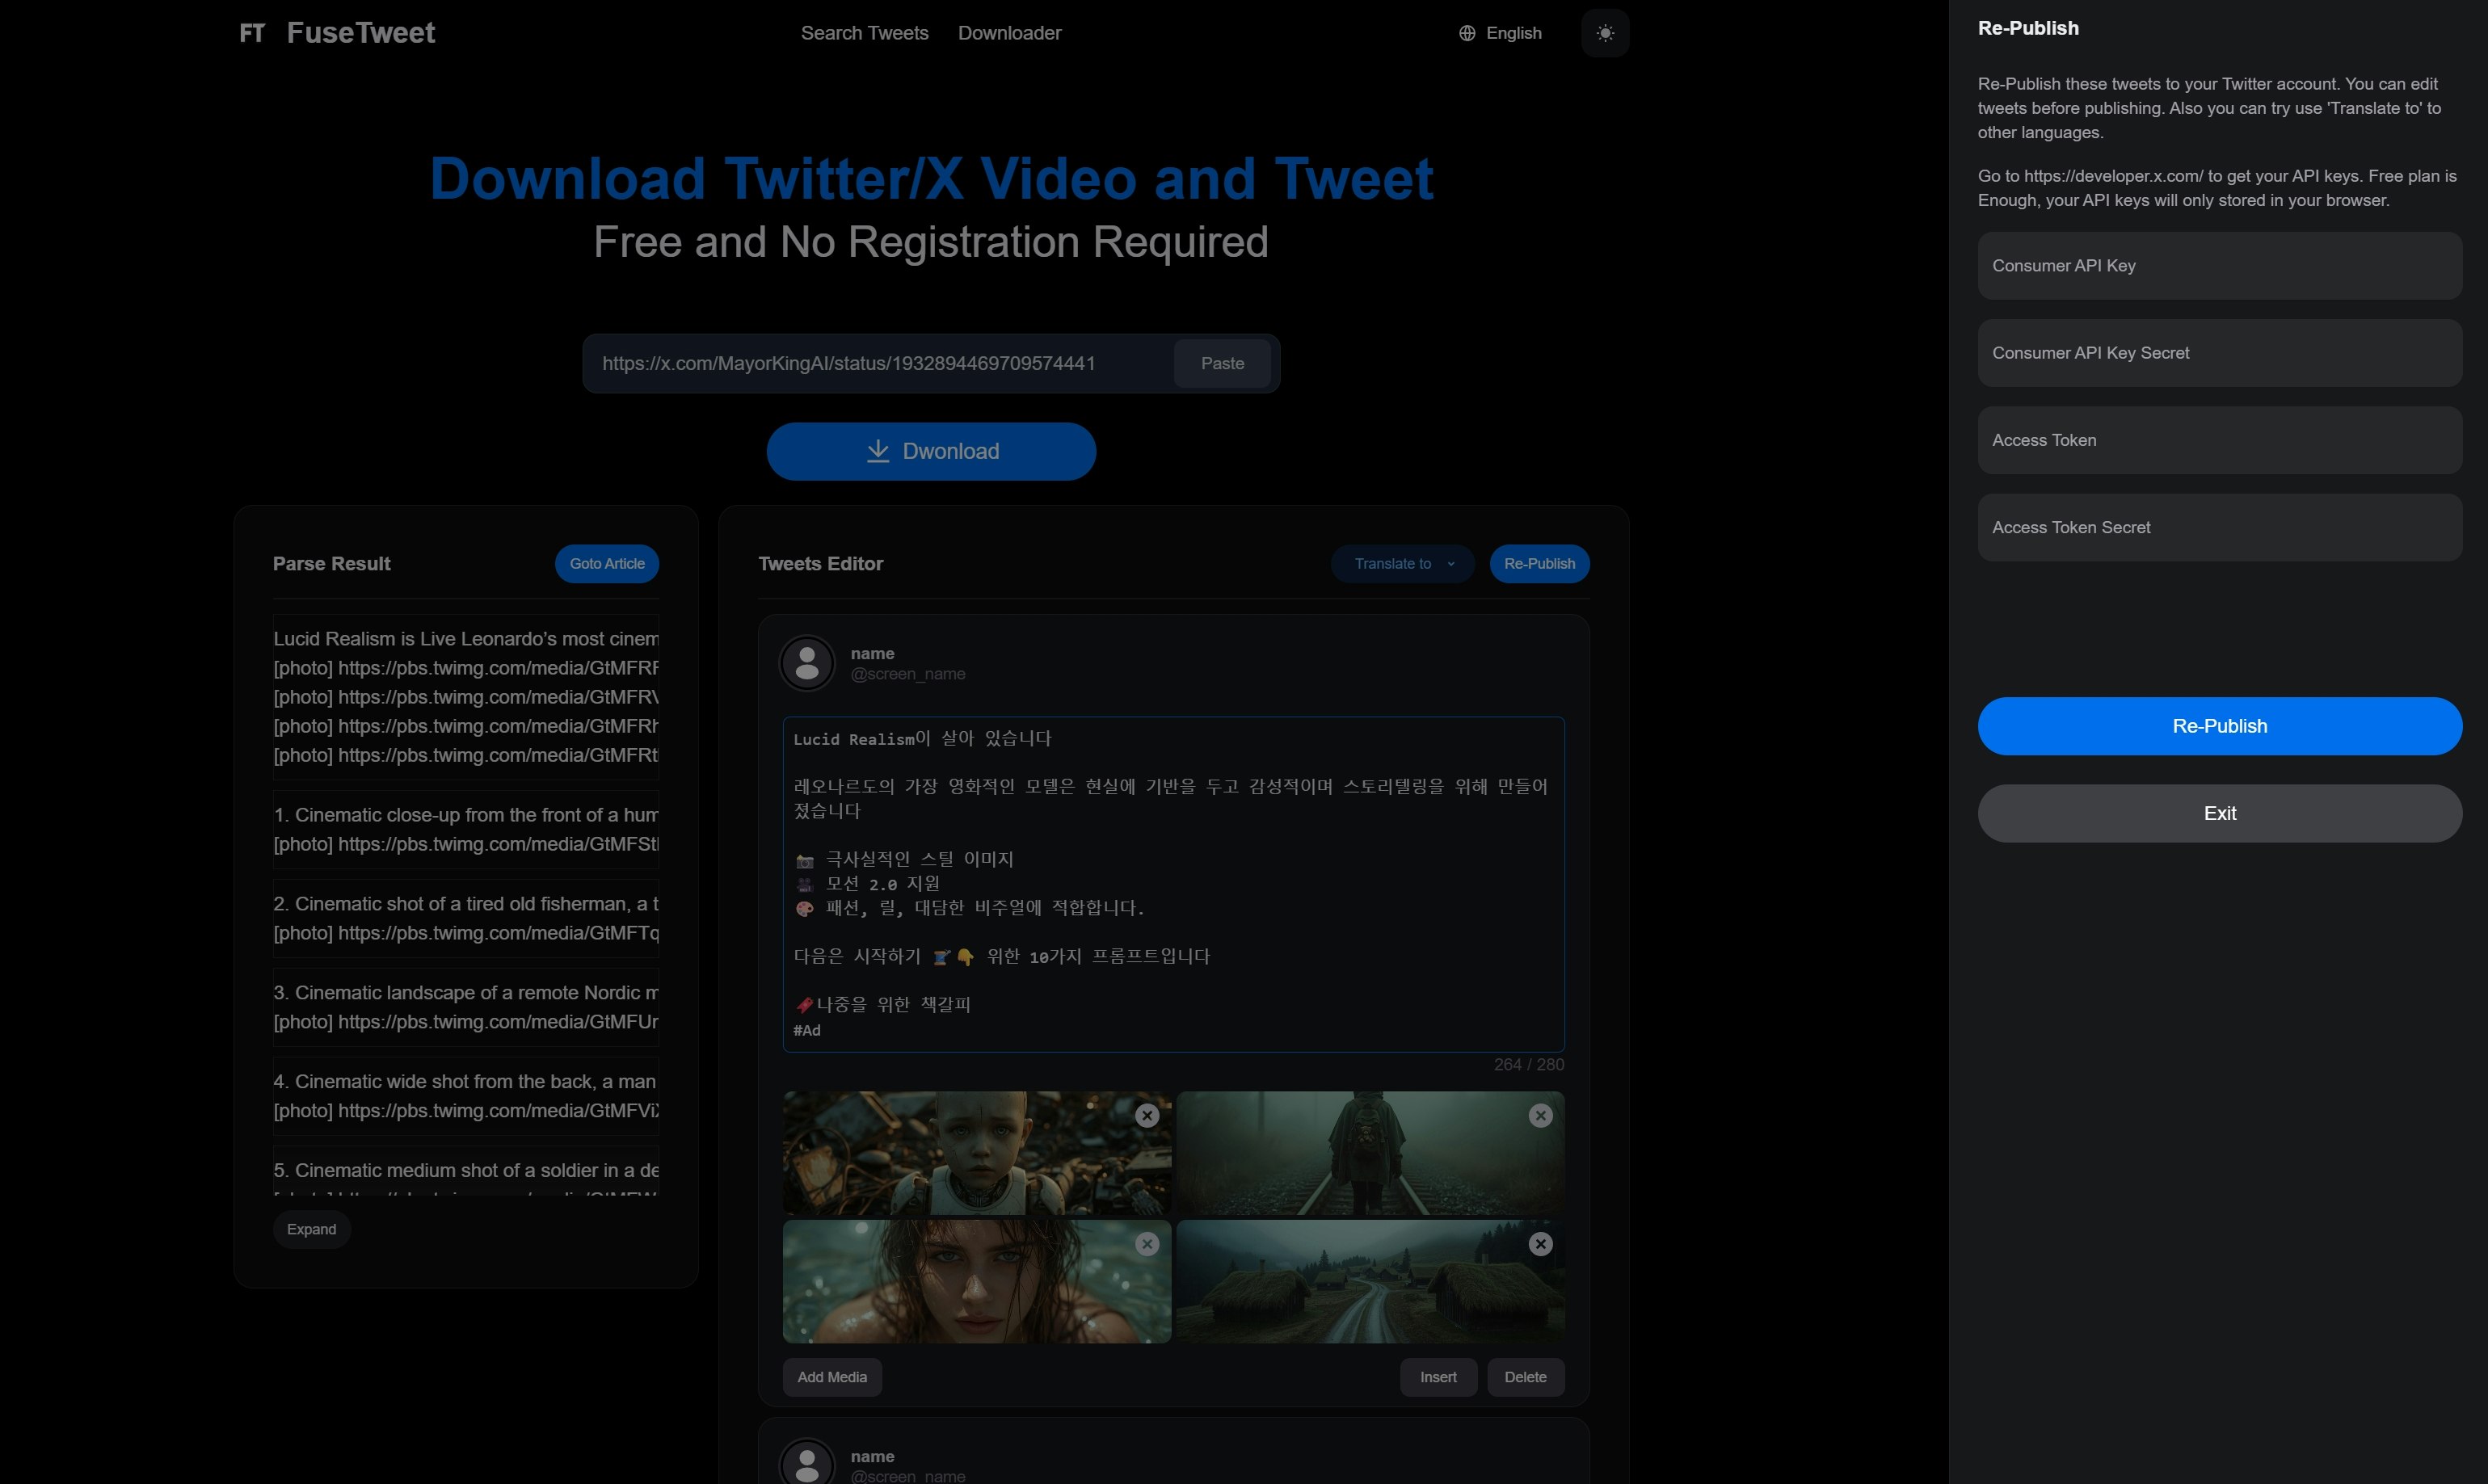Click the 'Re-Publish' side panel title
Image resolution: width=2488 pixels, height=1484 pixels.
[x=2028, y=28]
